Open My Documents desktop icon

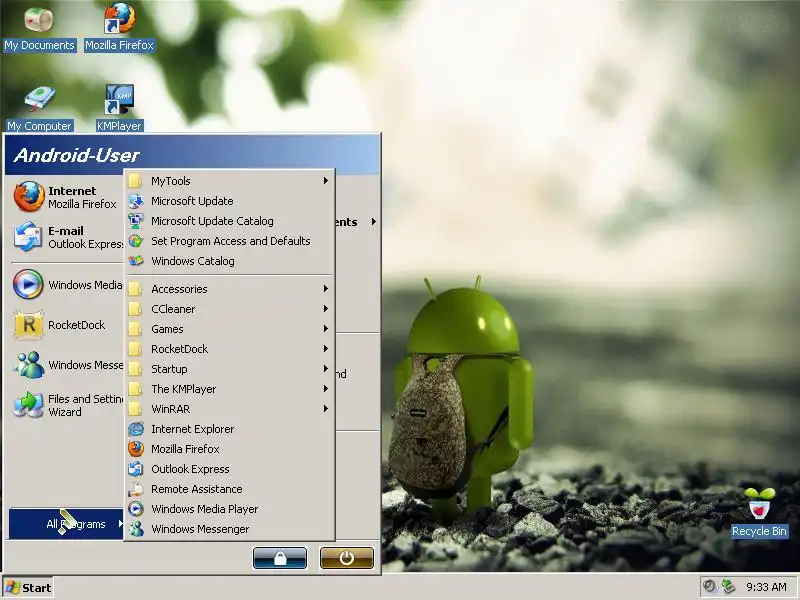click(x=39, y=29)
